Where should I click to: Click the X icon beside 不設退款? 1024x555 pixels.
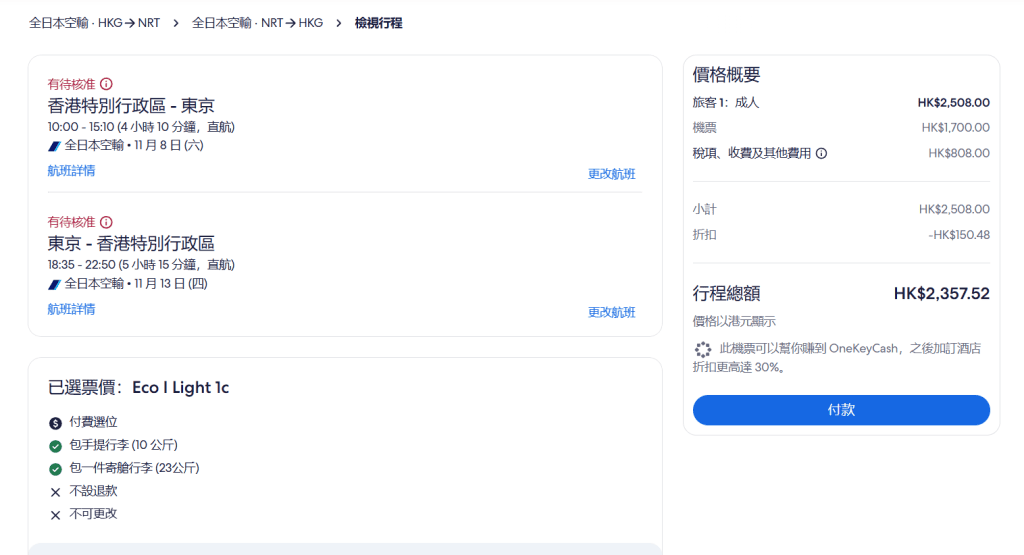point(55,492)
